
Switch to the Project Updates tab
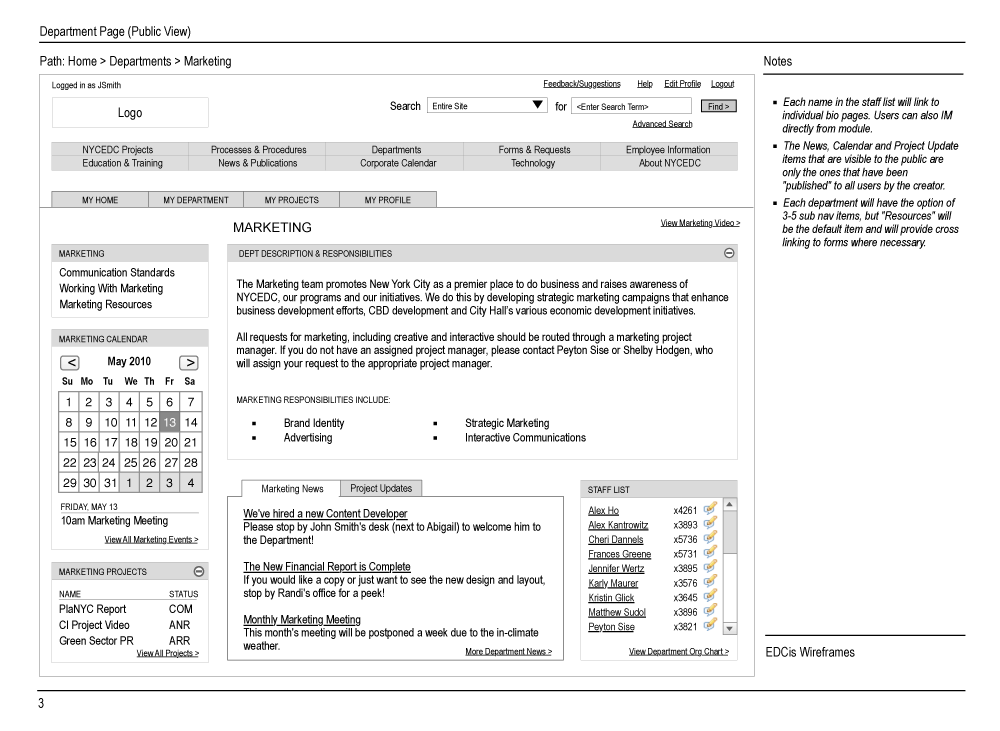(379, 489)
